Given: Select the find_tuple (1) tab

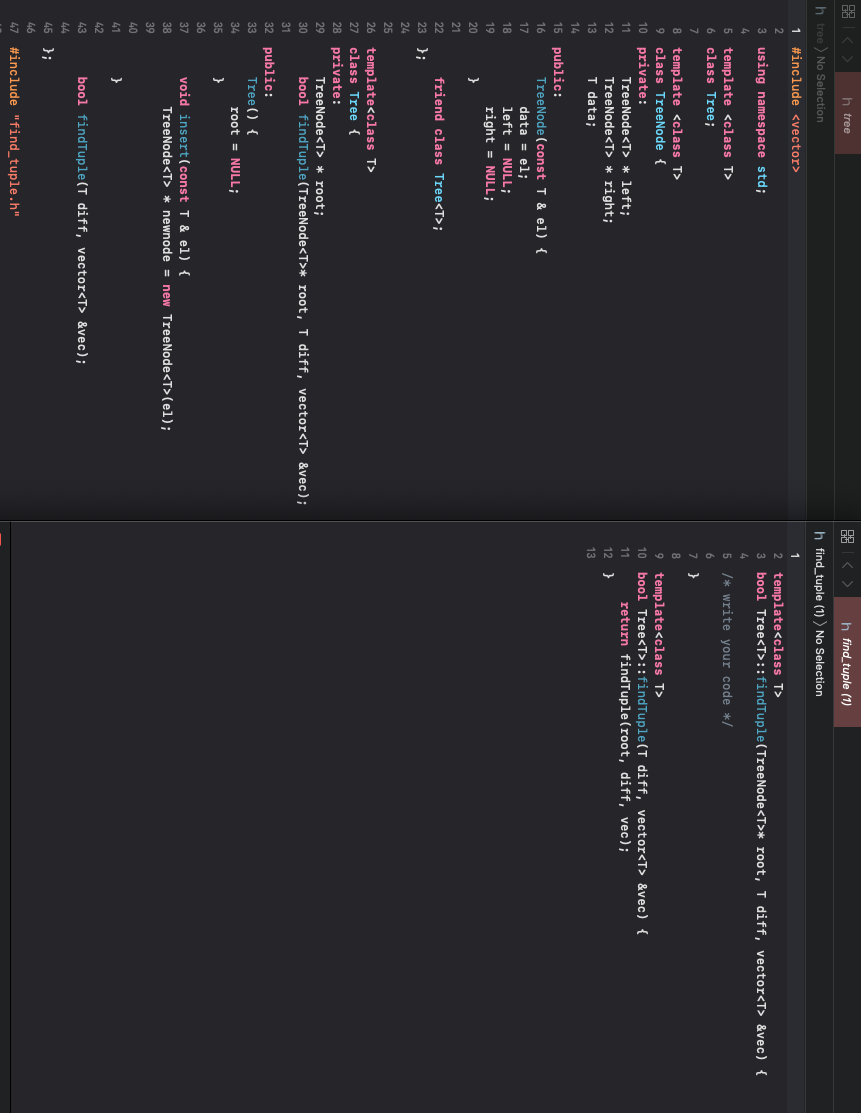Looking at the screenshot, I should (x=848, y=662).
